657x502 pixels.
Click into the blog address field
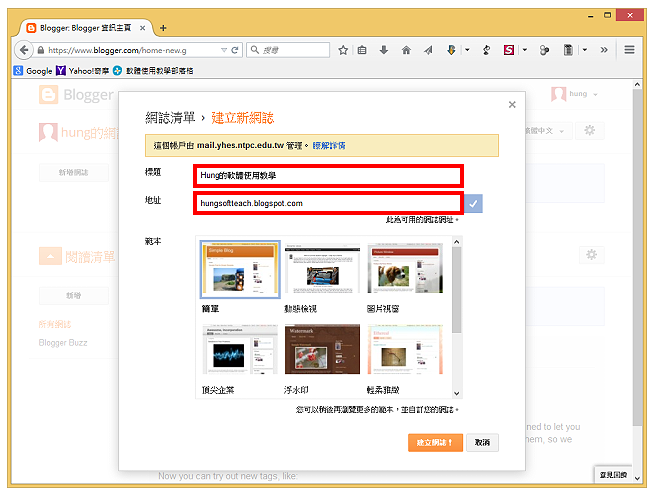pyautogui.click(x=328, y=203)
